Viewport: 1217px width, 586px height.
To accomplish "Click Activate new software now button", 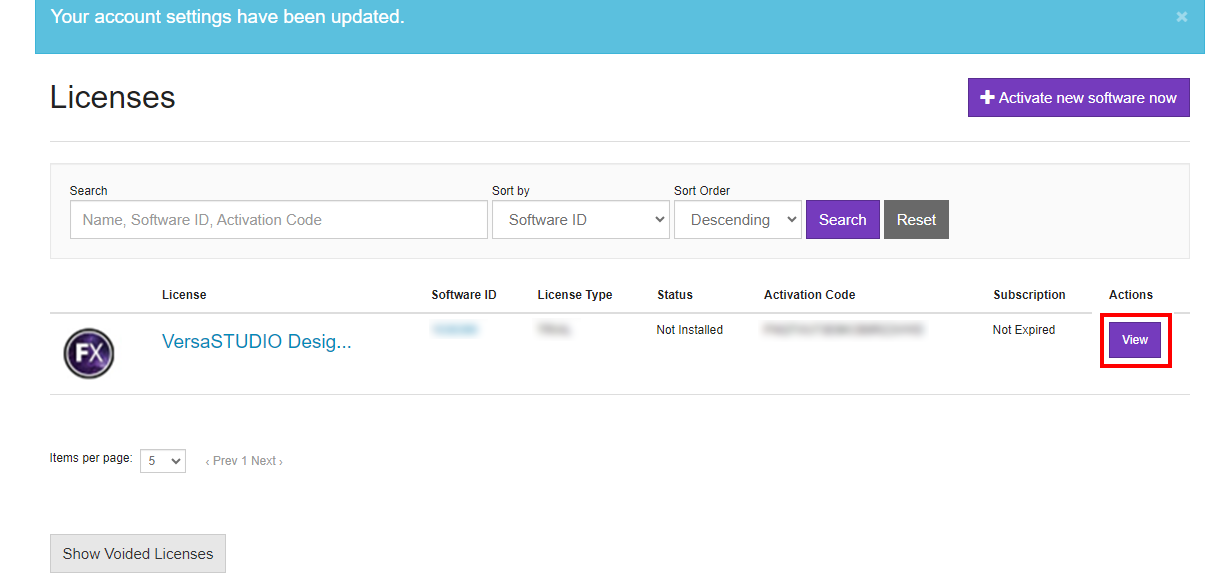I will point(1078,97).
